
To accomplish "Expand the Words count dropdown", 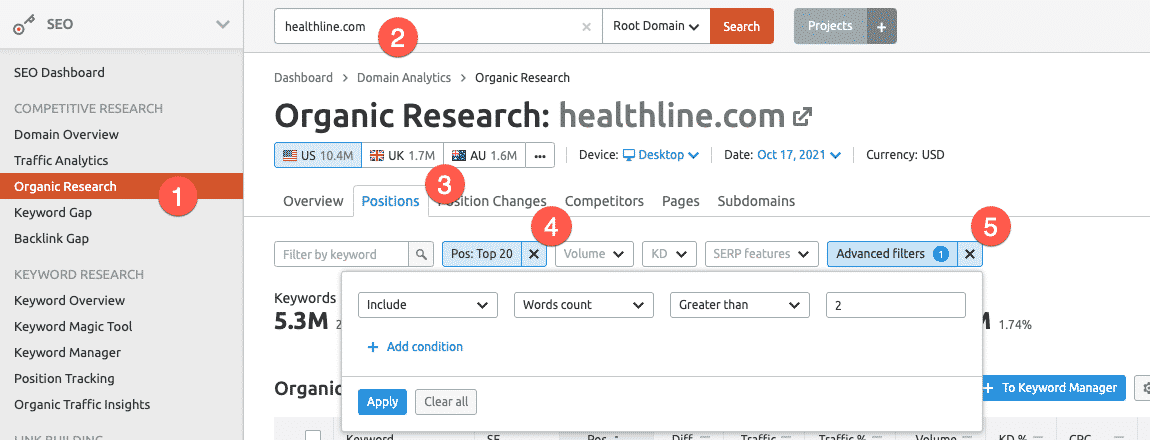I will tap(583, 305).
